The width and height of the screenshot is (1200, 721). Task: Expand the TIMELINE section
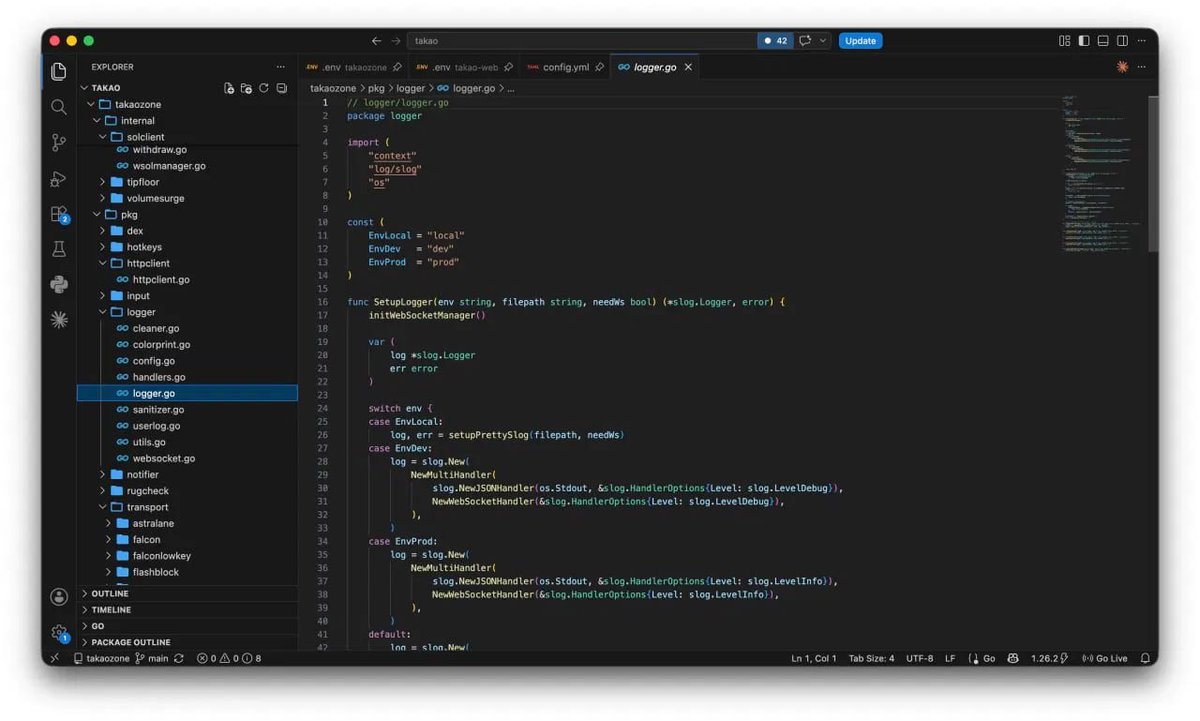(x=187, y=609)
